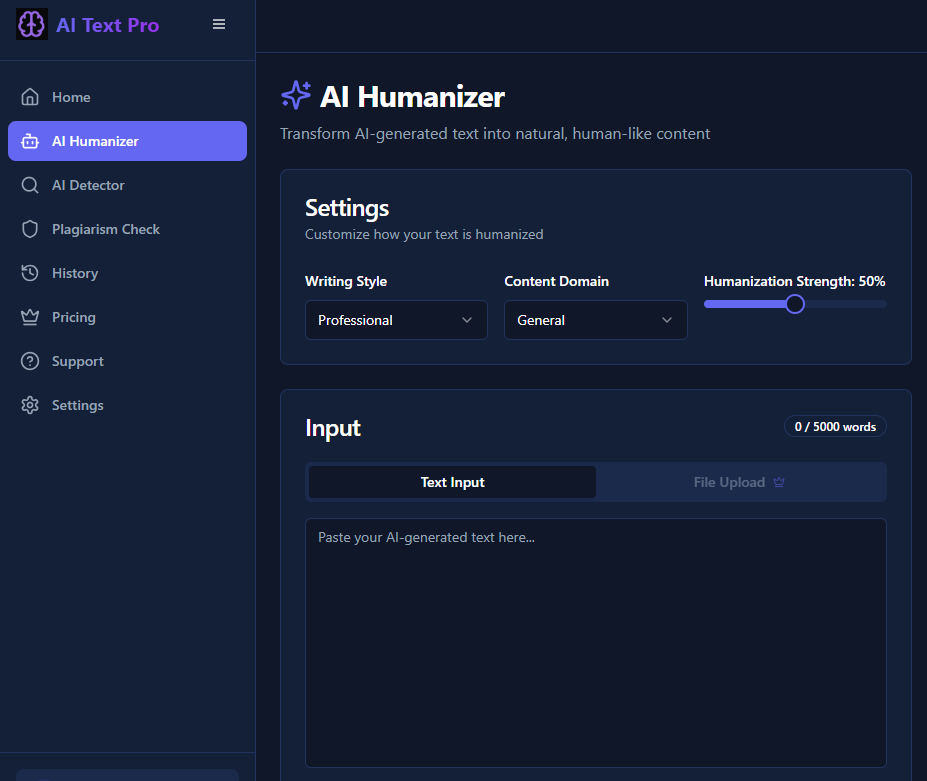
Task: Select the Home icon in the sidebar
Action: click(x=30, y=96)
